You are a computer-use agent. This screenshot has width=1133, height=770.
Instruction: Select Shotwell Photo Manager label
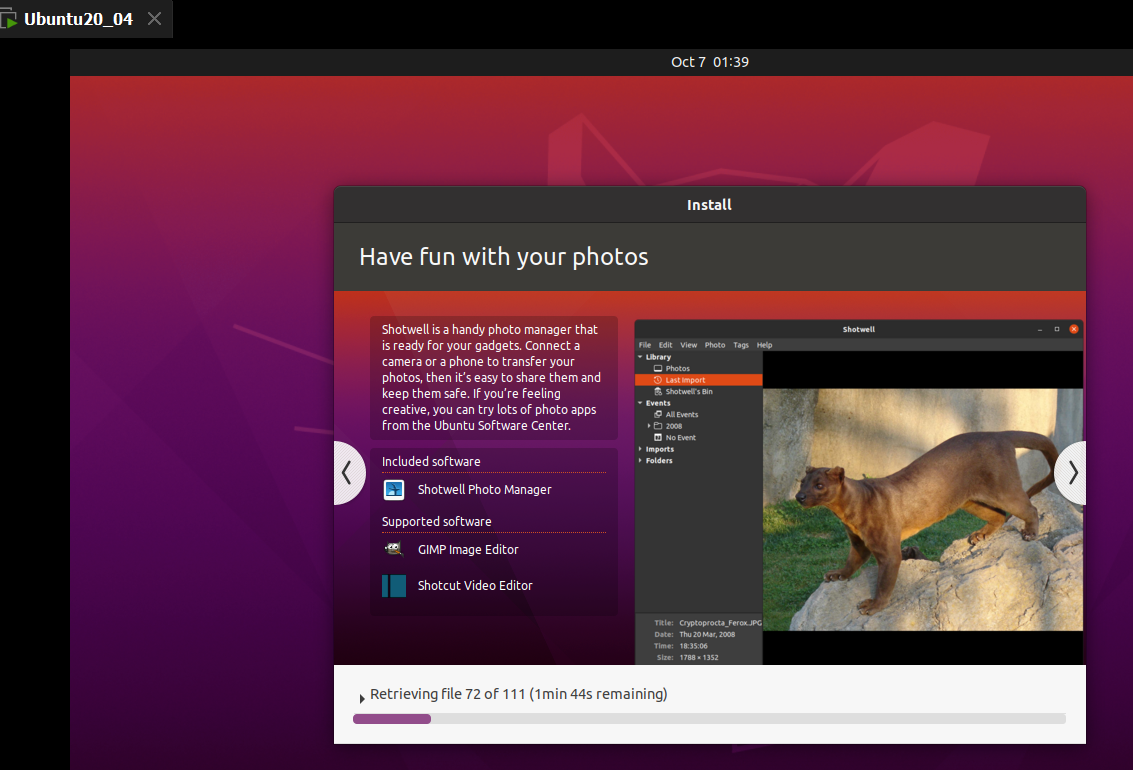tap(484, 490)
